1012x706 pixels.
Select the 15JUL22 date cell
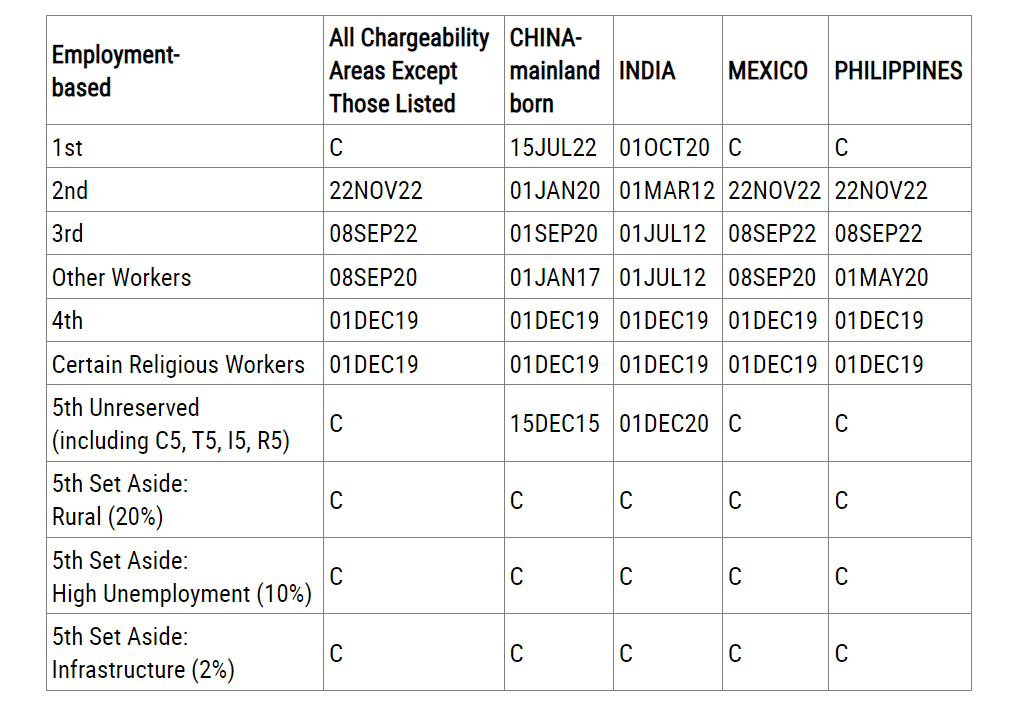tap(553, 148)
